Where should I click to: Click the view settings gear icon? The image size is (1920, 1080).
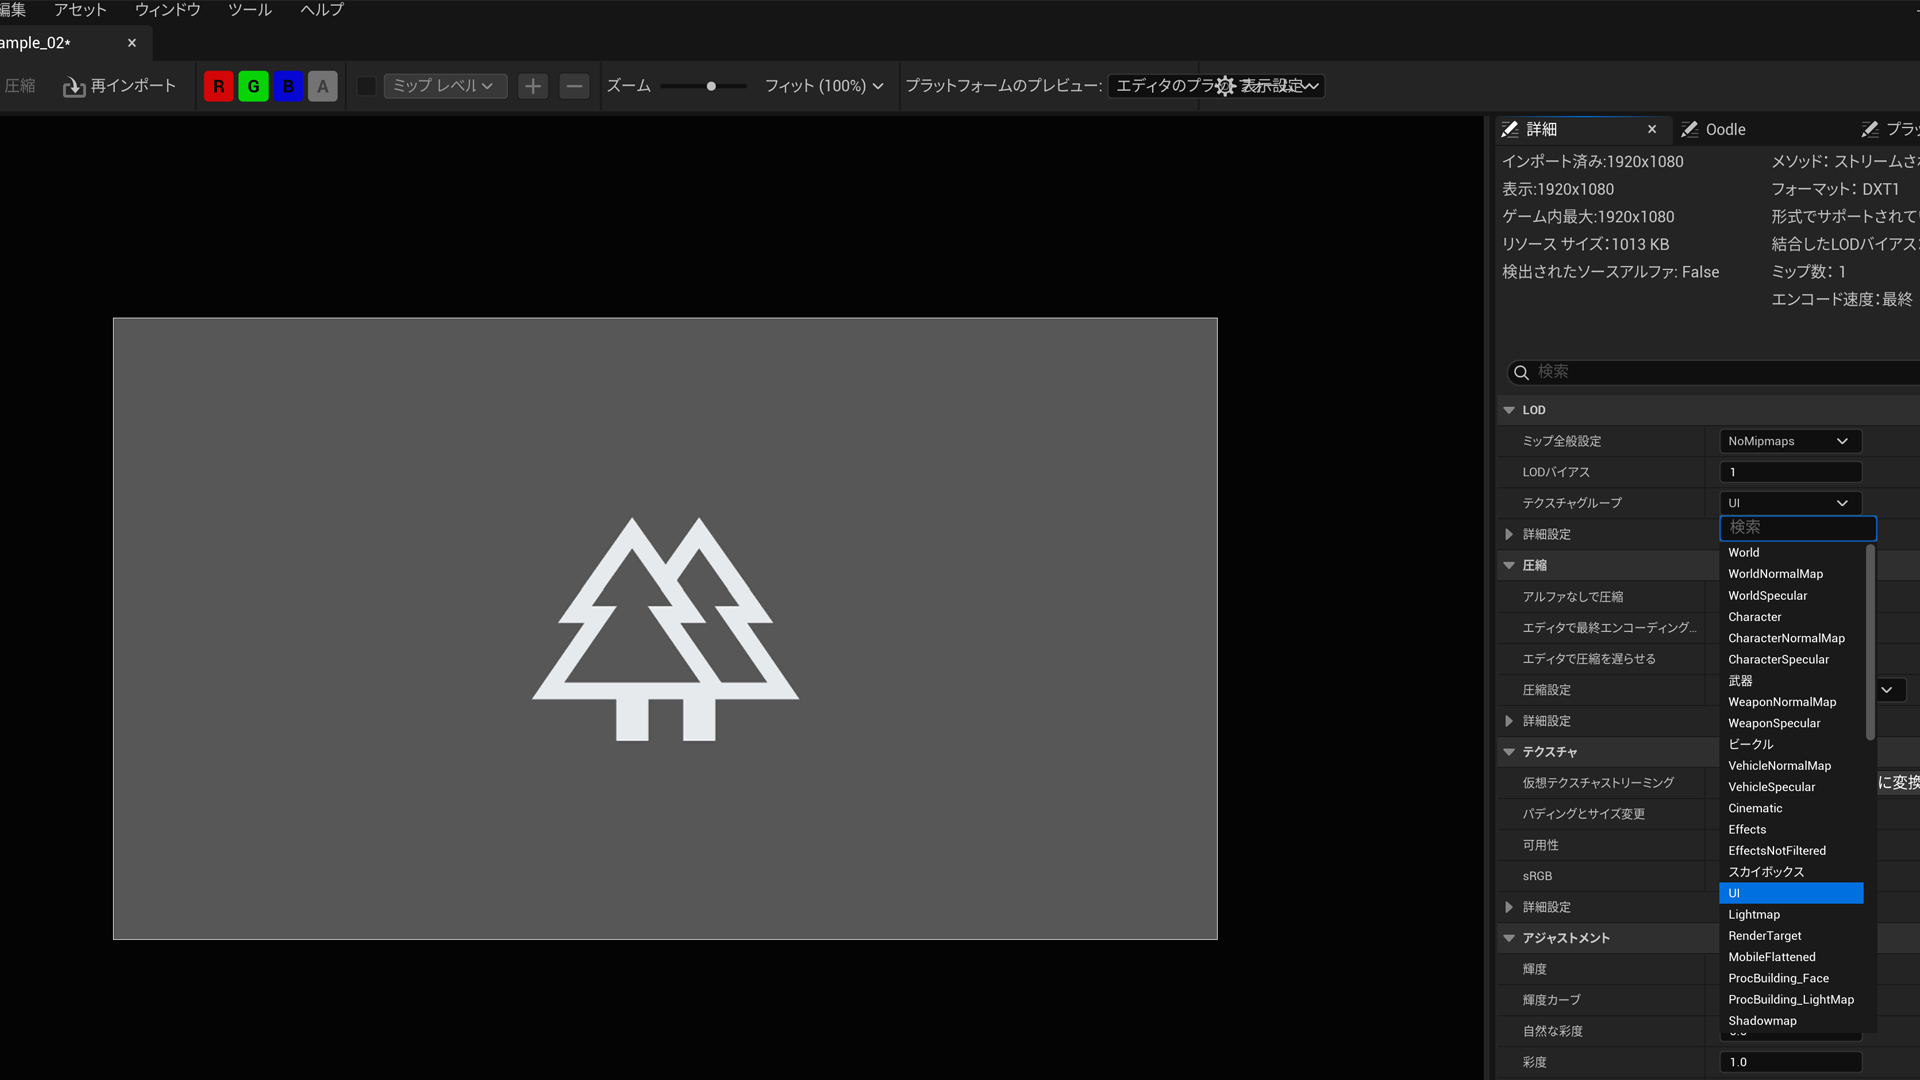(1225, 87)
